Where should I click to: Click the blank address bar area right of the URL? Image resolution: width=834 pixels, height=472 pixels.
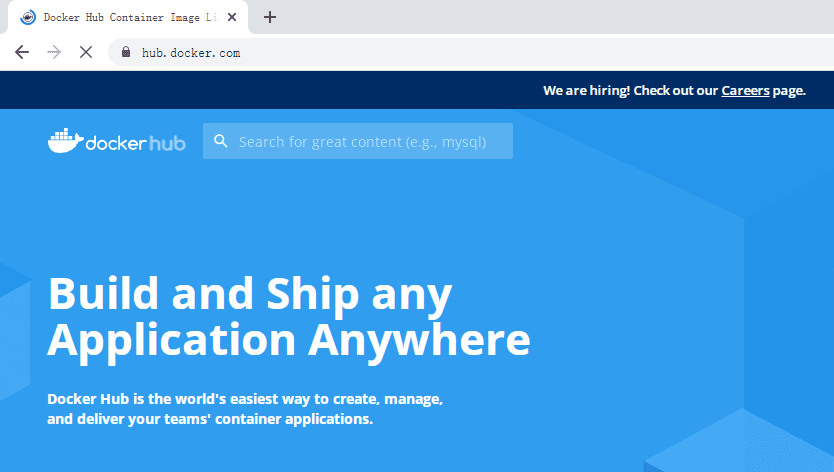coord(532,52)
